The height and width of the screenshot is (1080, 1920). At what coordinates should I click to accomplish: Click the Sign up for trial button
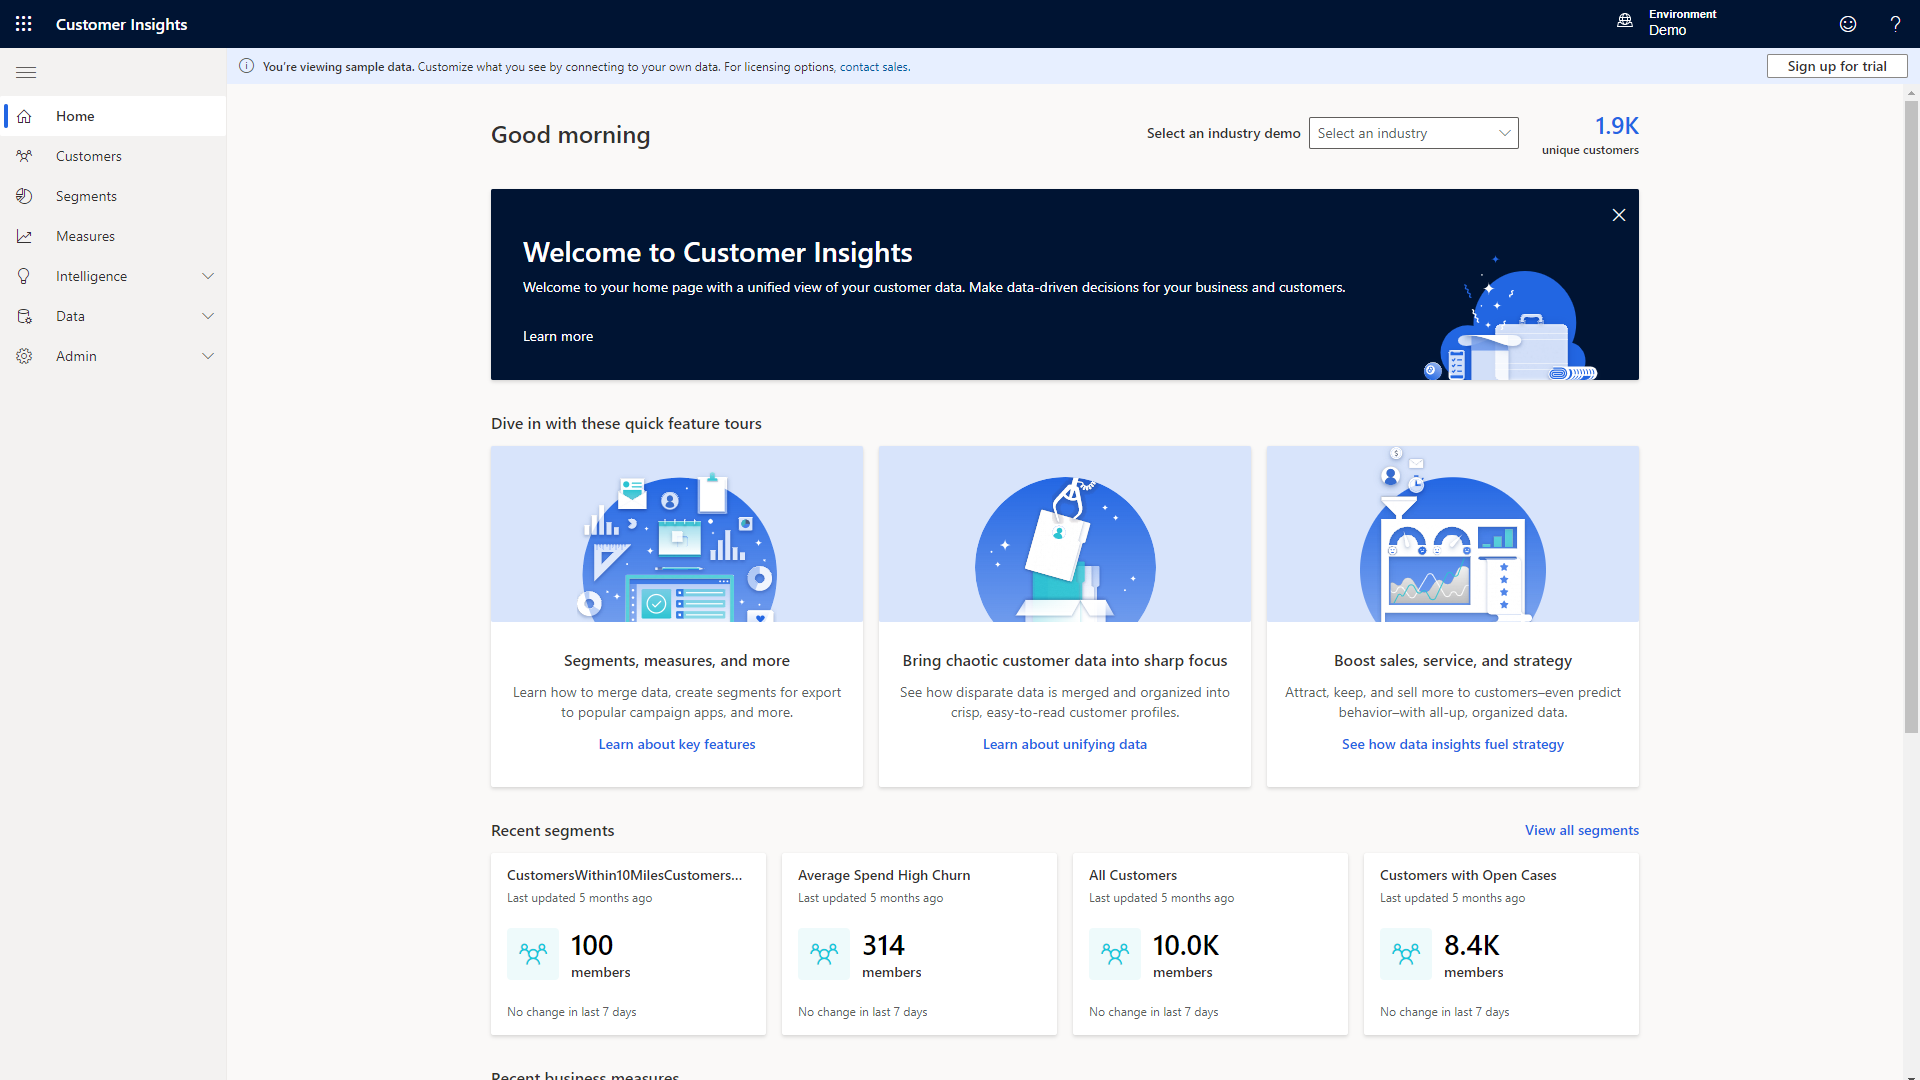[1836, 66]
